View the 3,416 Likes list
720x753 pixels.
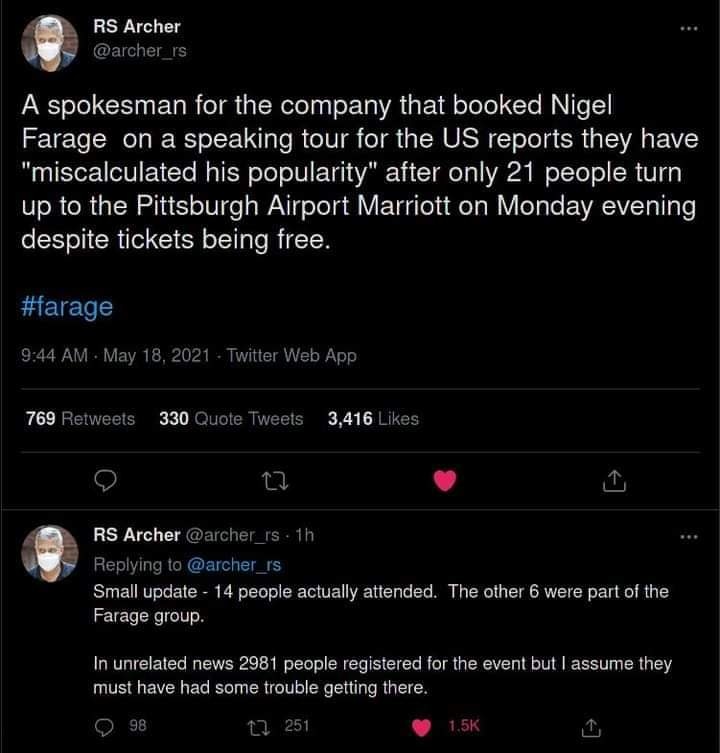click(x=373, y=419)
